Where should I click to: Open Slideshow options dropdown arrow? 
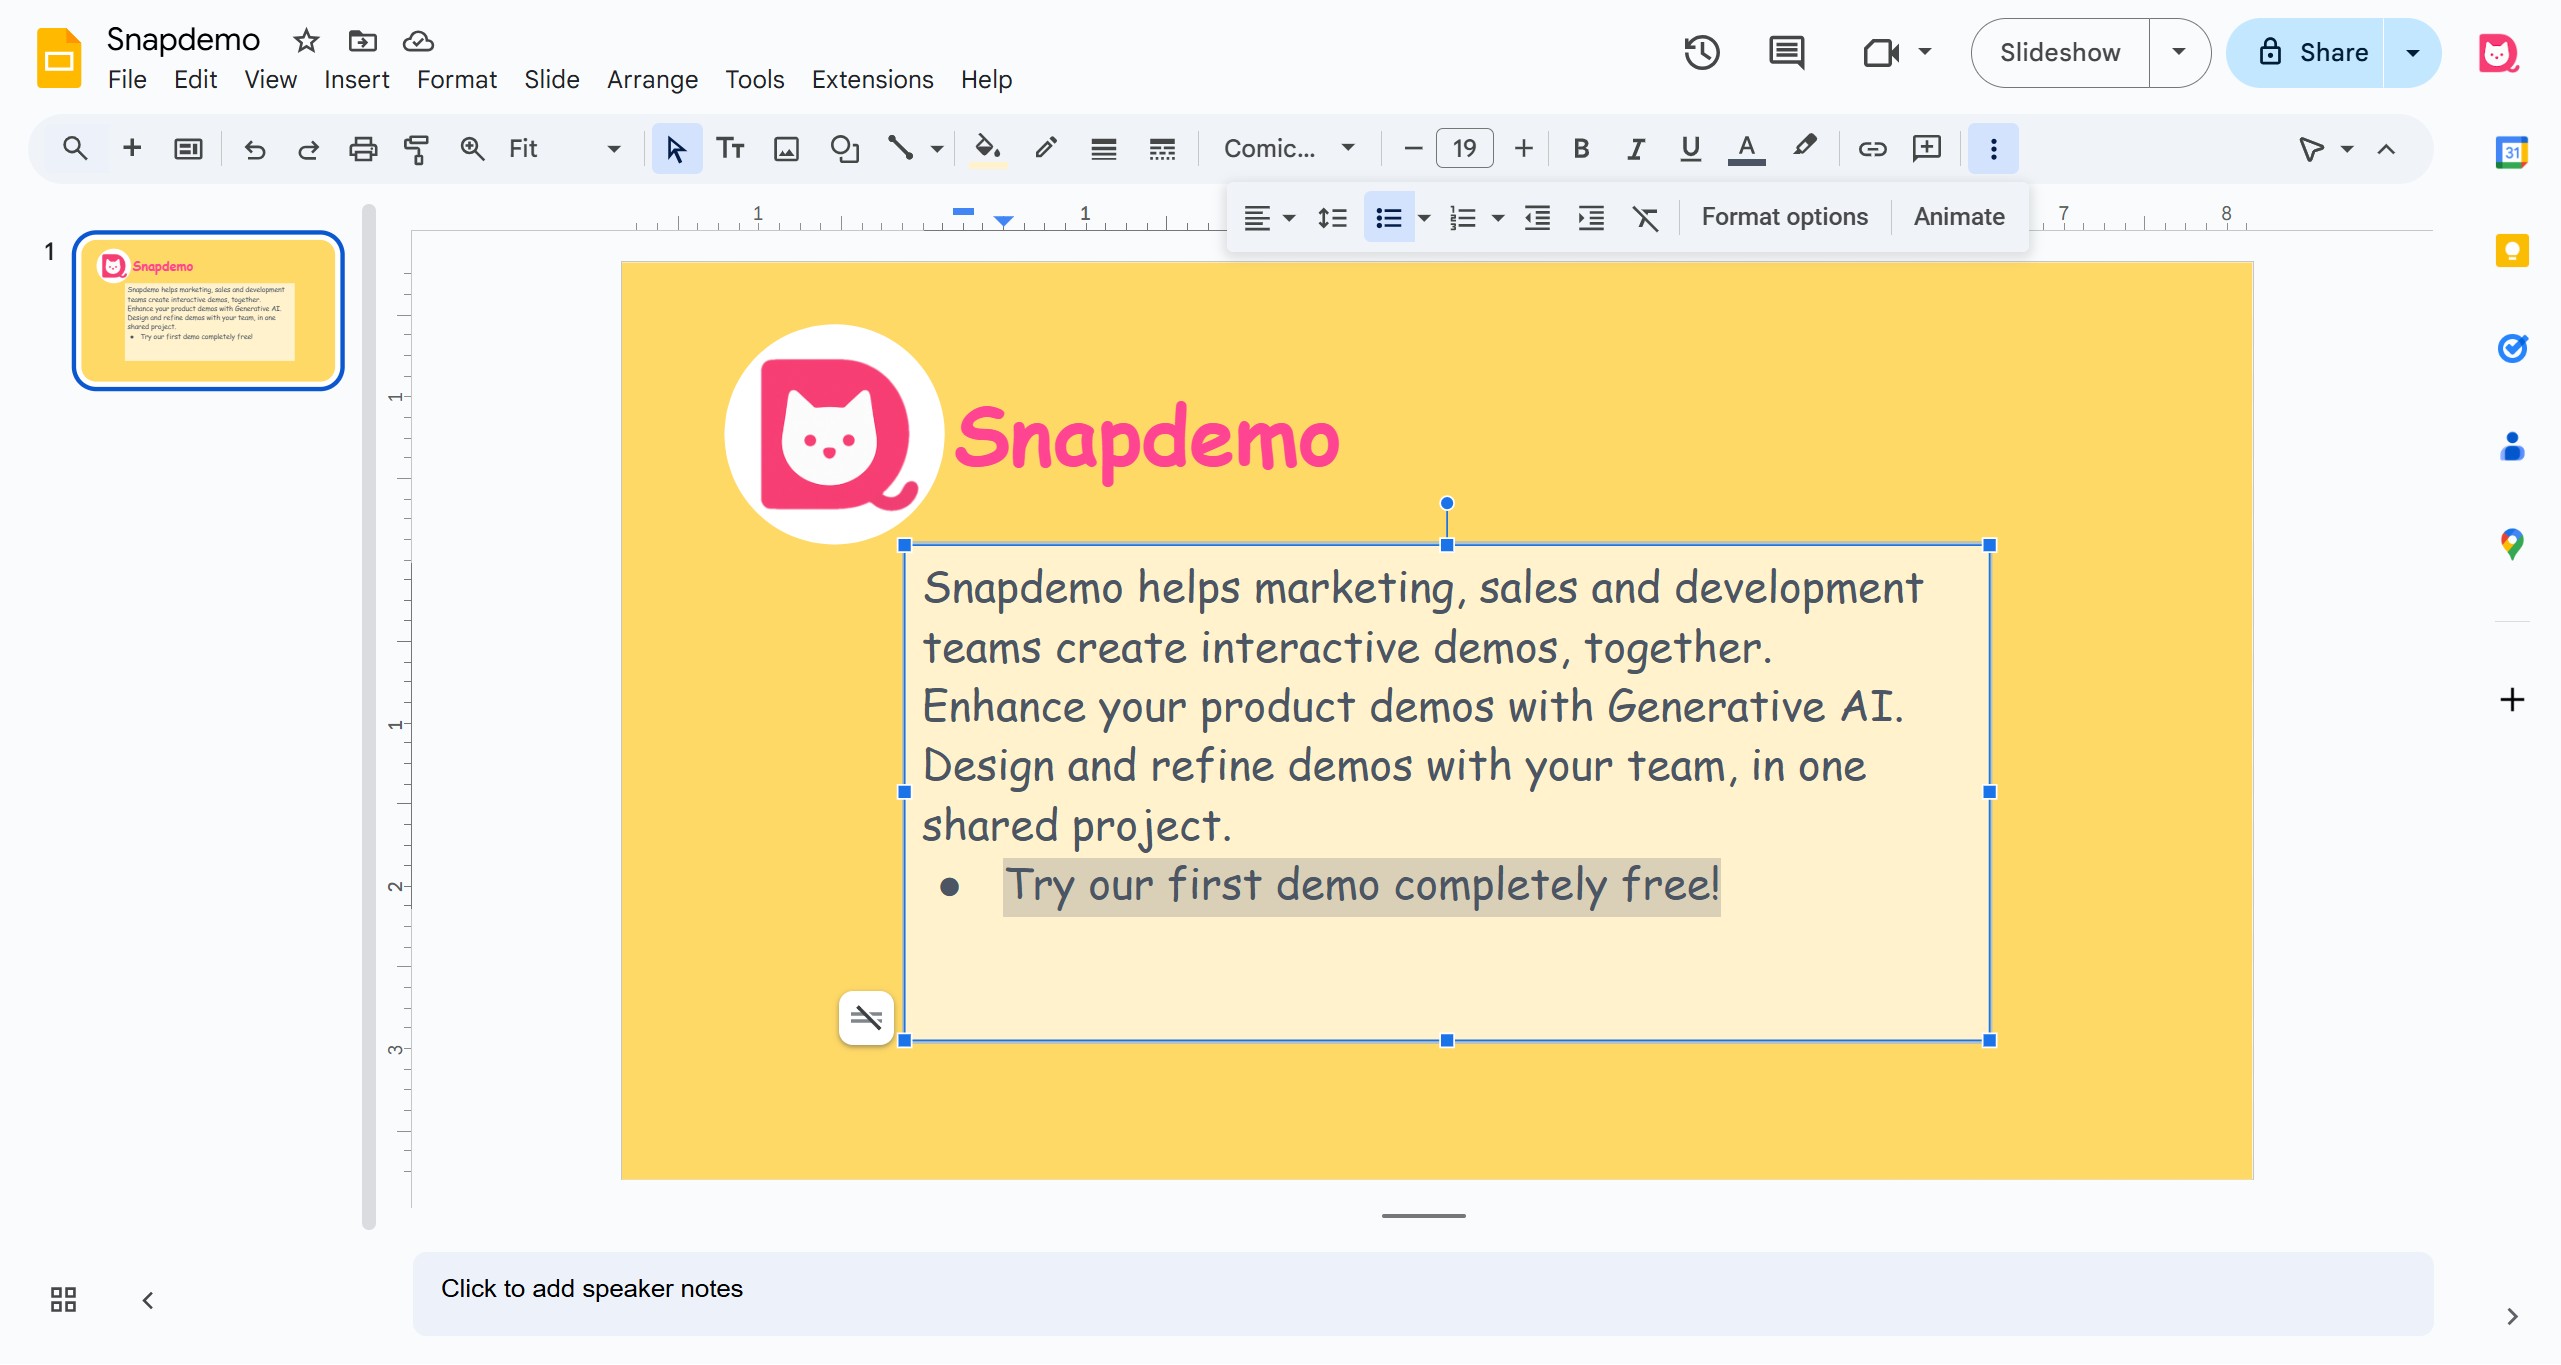click(2179, 52)
